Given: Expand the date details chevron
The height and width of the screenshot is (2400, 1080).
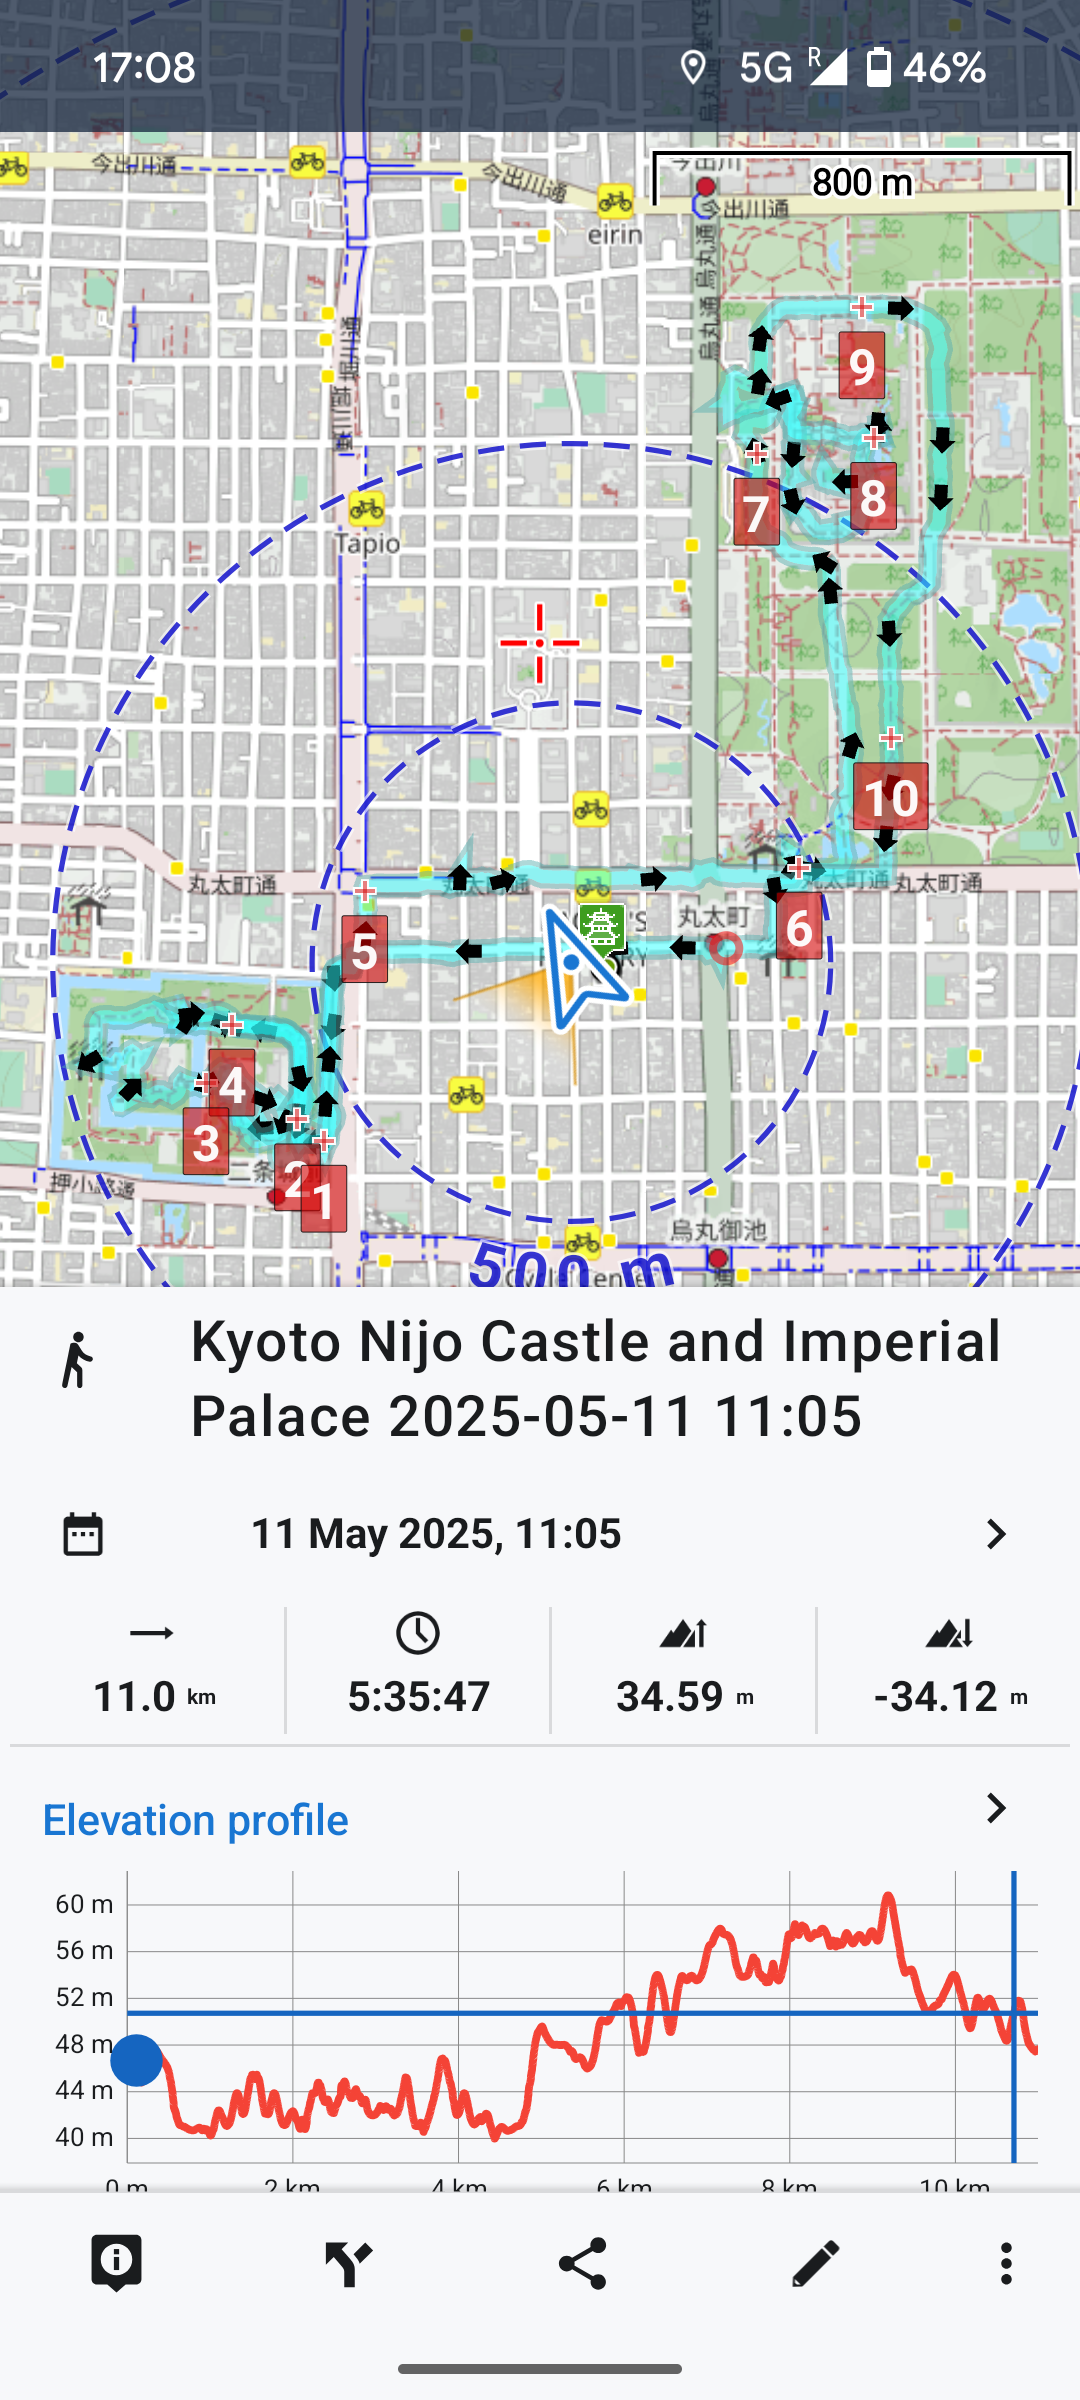Looking at the screenshot, I should click(995, 1534).
